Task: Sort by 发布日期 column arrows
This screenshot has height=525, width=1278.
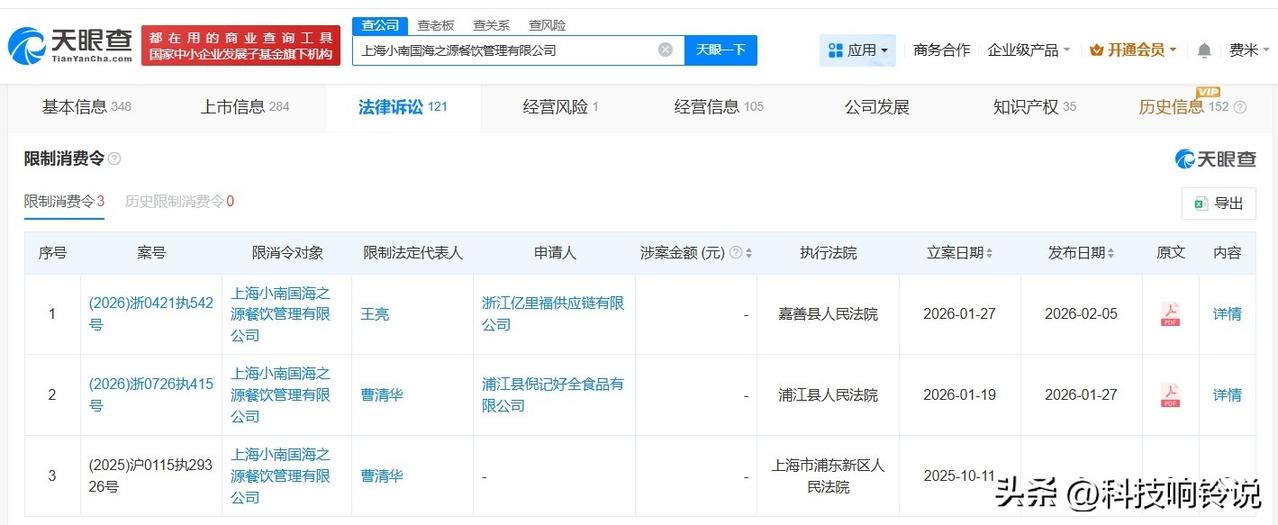Action: point(1110,253)
